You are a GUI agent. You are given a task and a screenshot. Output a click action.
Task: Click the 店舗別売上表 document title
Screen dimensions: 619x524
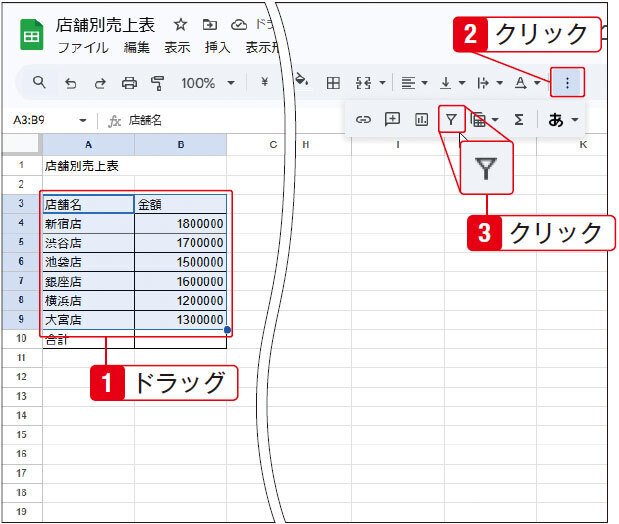pos(105,25)
